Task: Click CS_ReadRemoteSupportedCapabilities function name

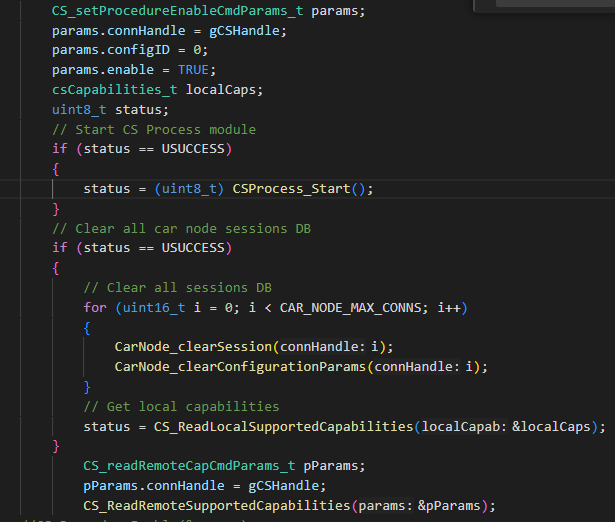Action: pyautogui.click(x=217, y=506)
